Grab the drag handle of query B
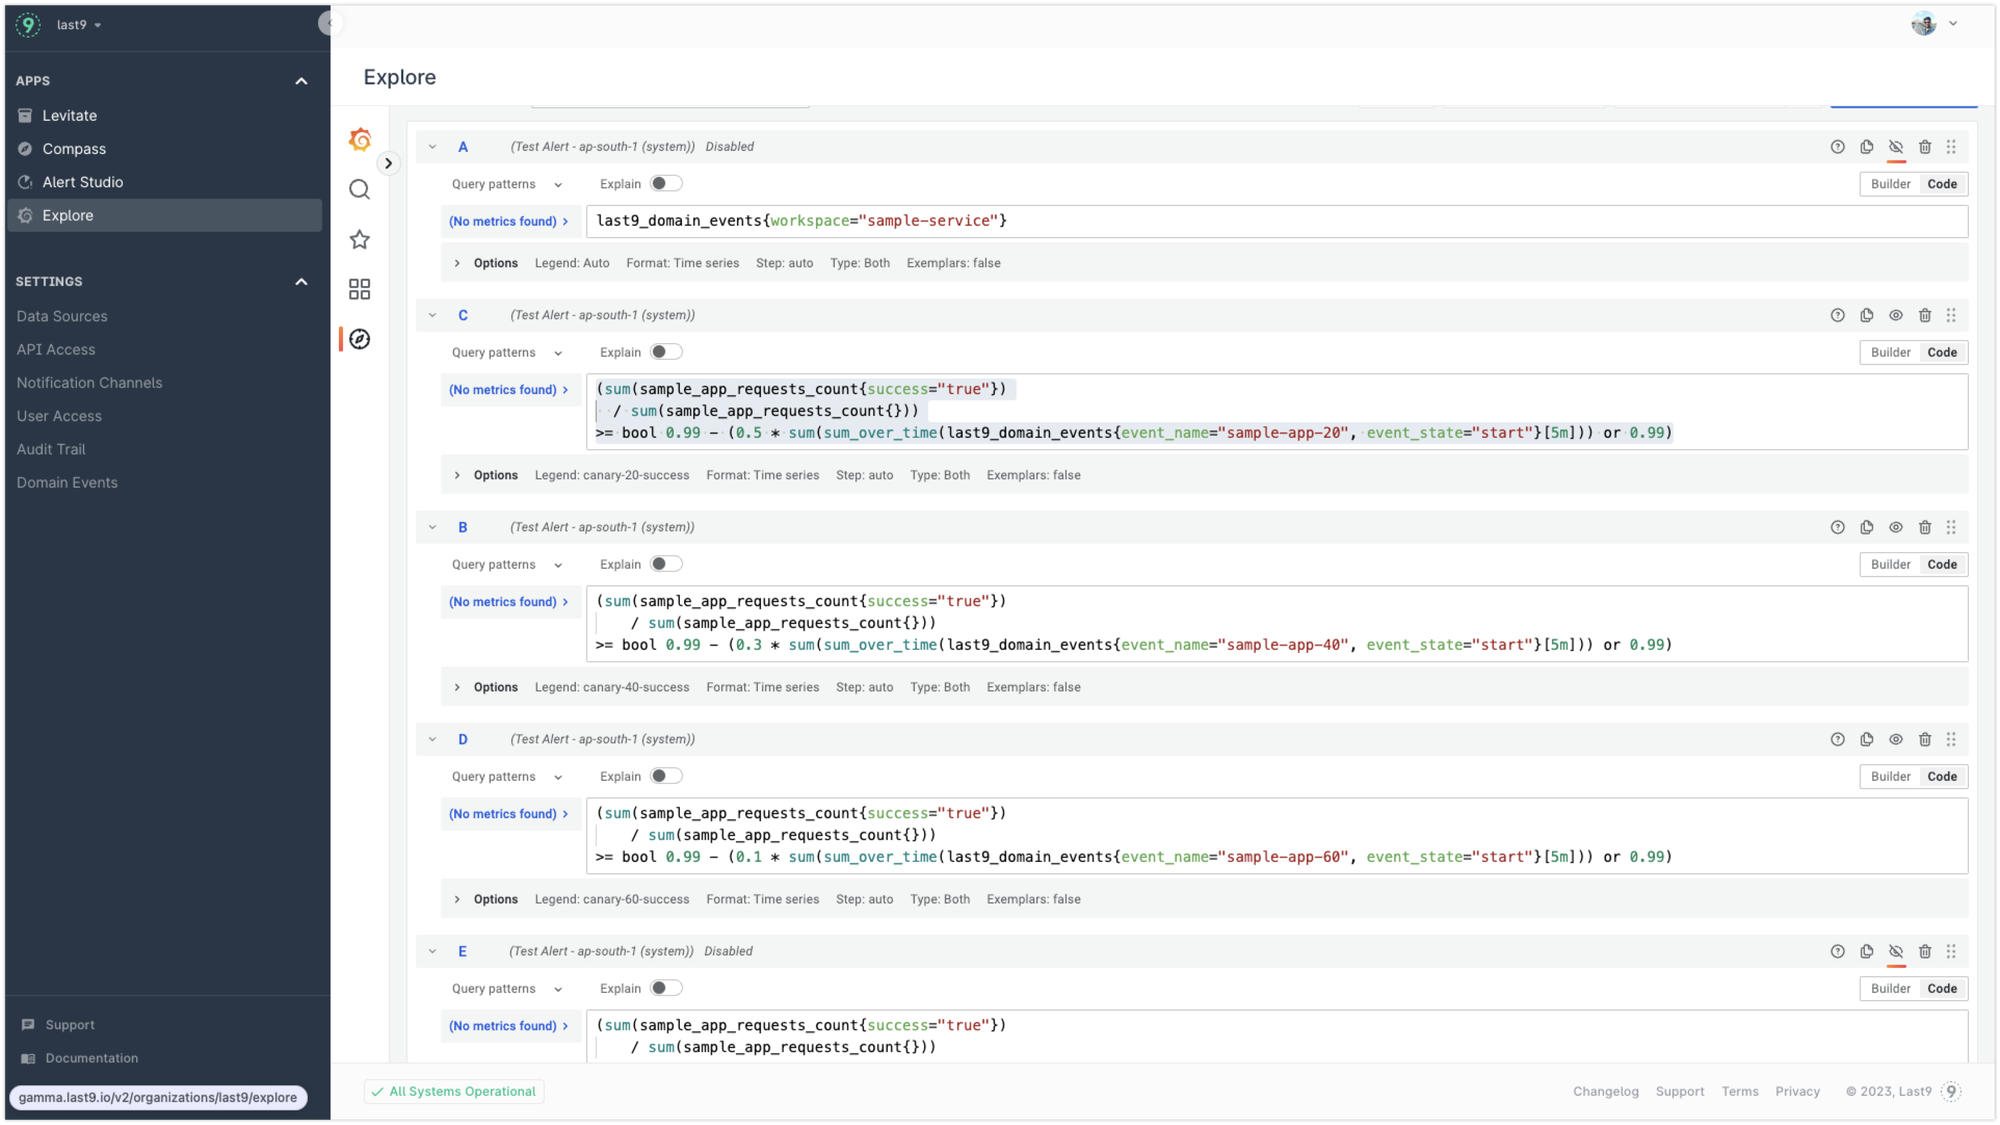This screenshot has width=2000, height=1125. coord(1951,527)
